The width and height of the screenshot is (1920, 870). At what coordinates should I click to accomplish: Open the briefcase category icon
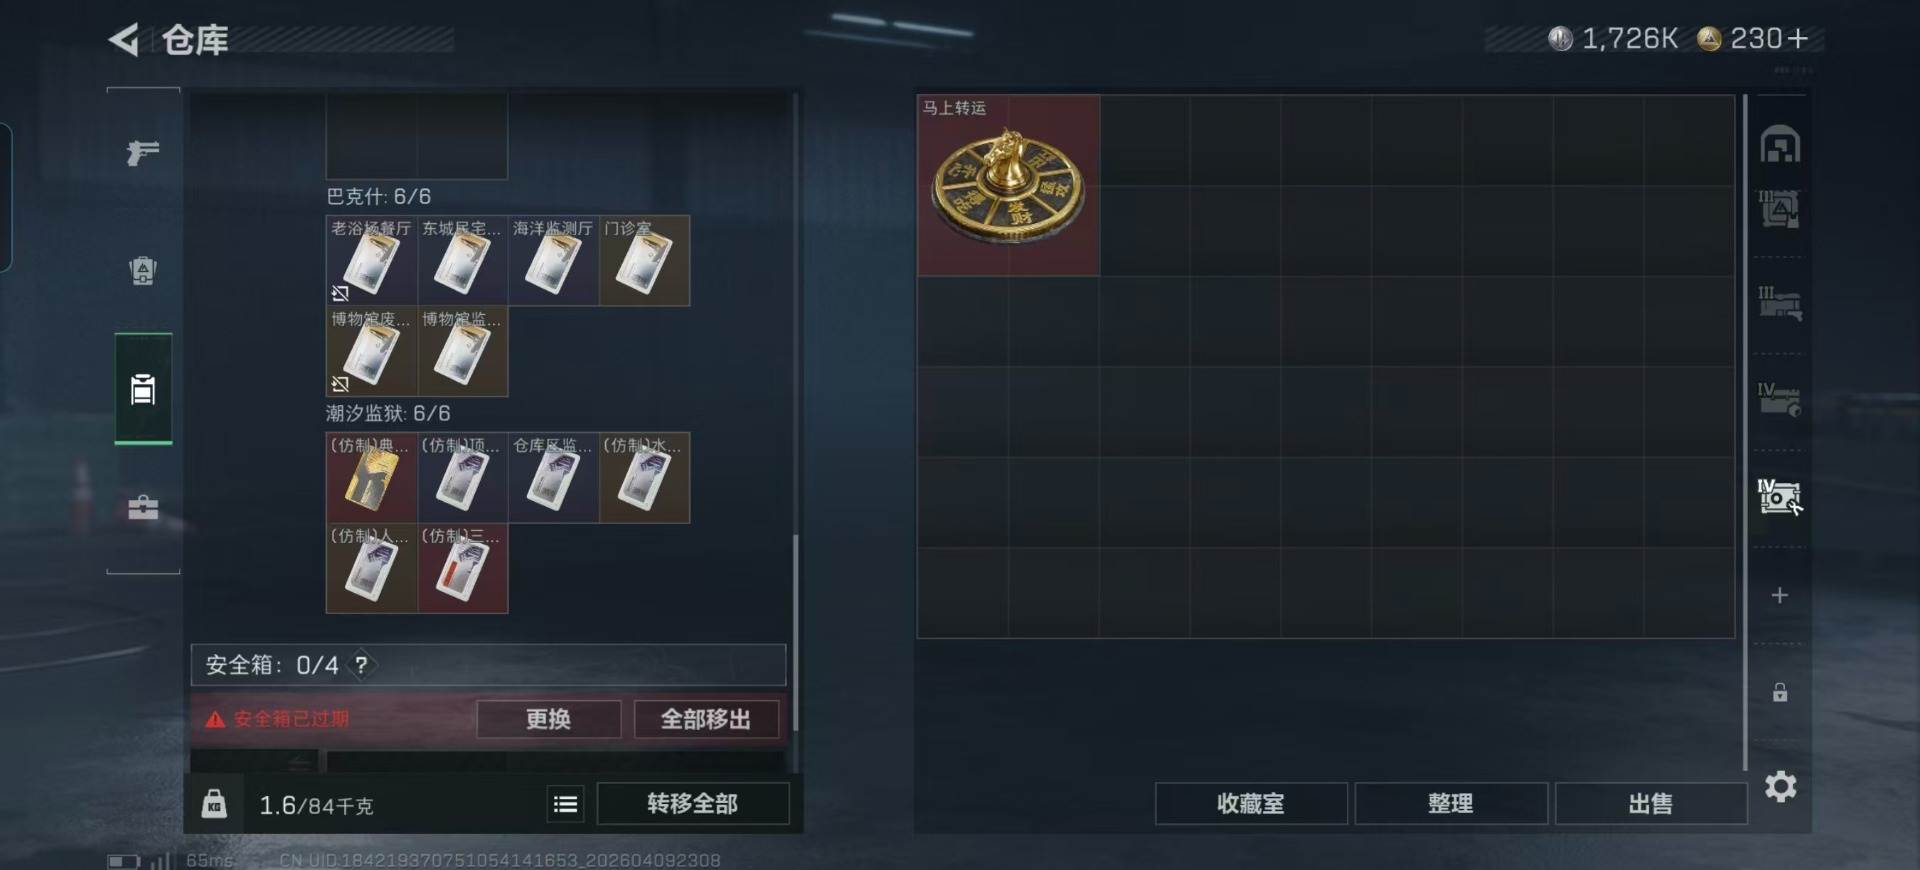click(x=143, y=508)
